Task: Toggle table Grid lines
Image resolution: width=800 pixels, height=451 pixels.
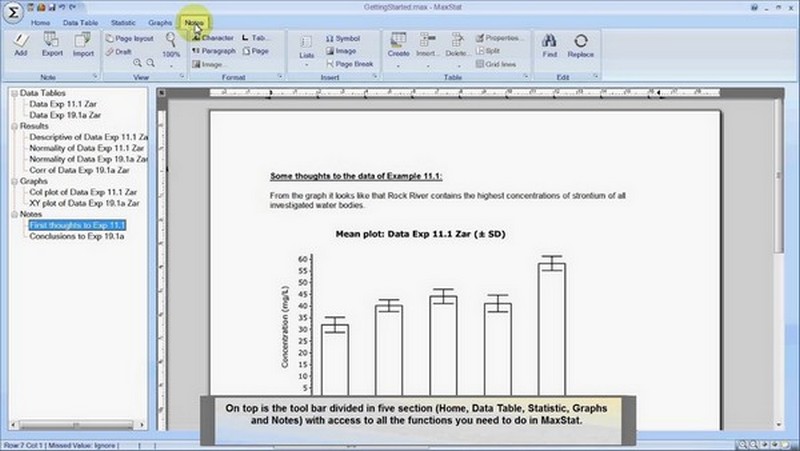Action: pyautogui.click(x=496, y=64)
